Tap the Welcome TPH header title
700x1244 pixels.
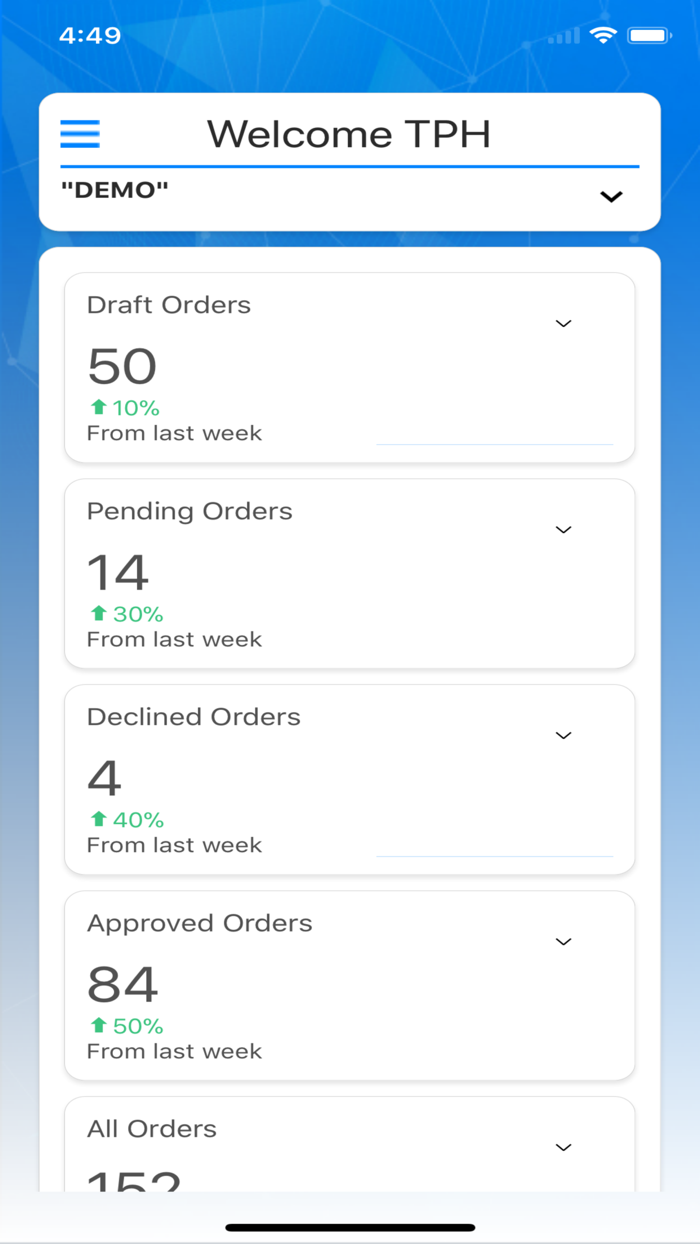tap(349, 134)
